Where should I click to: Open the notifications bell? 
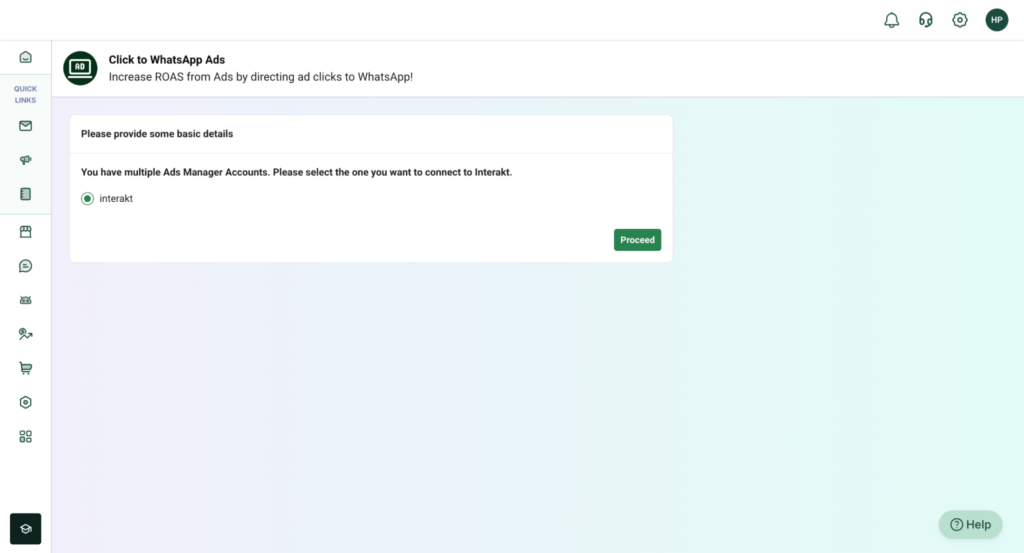pyautogui.click(x=891, y=20)
